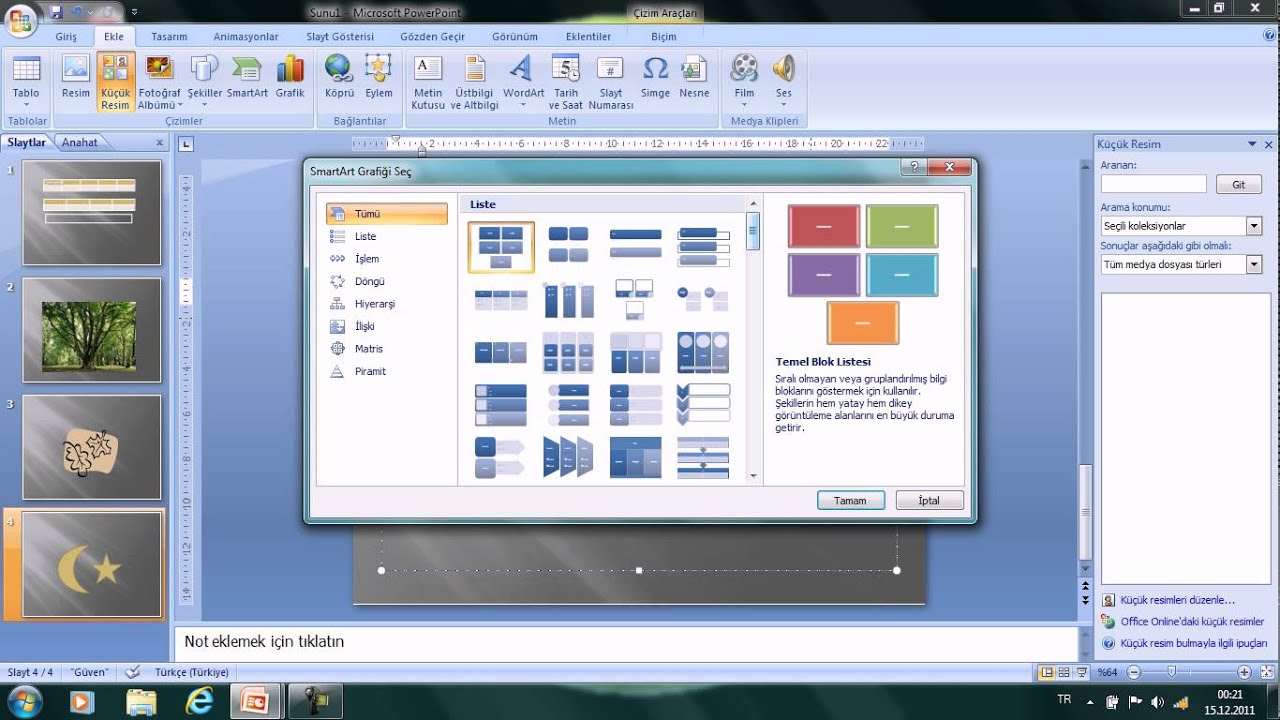Save with the quick access toolbar icon
This screenshot has height=720, width=1280.
tap(56, 12)
